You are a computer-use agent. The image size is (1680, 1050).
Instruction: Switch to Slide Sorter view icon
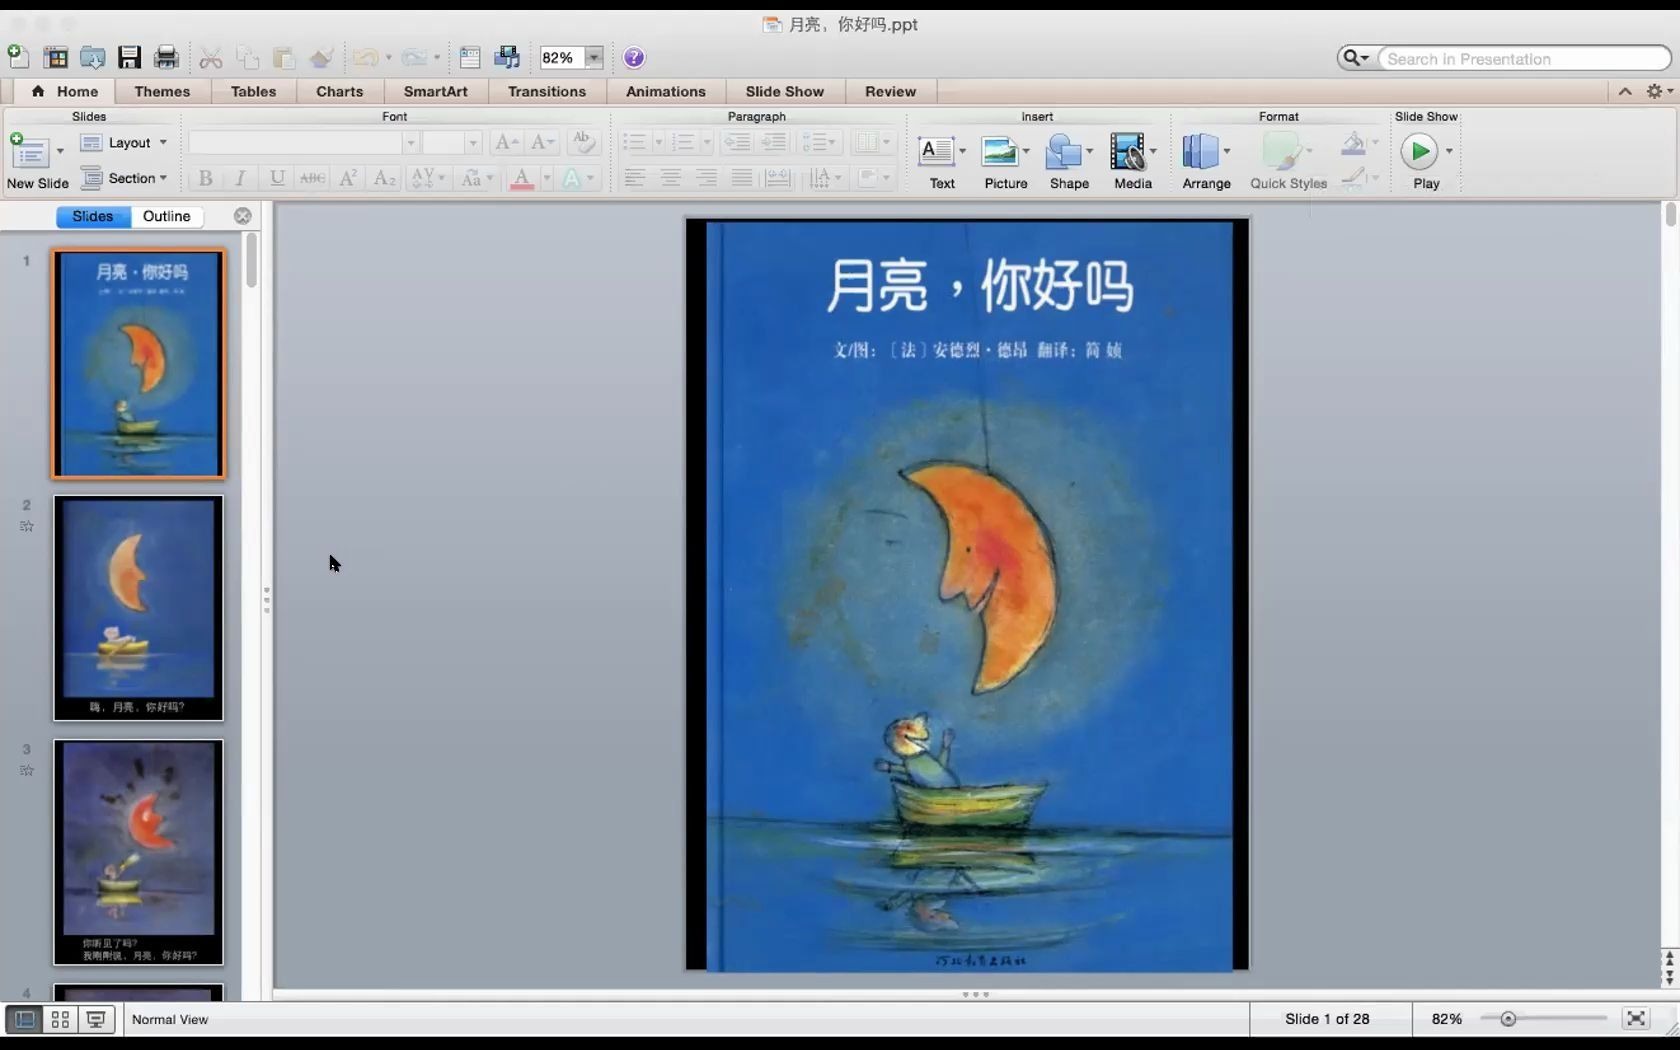point(61,1019)
